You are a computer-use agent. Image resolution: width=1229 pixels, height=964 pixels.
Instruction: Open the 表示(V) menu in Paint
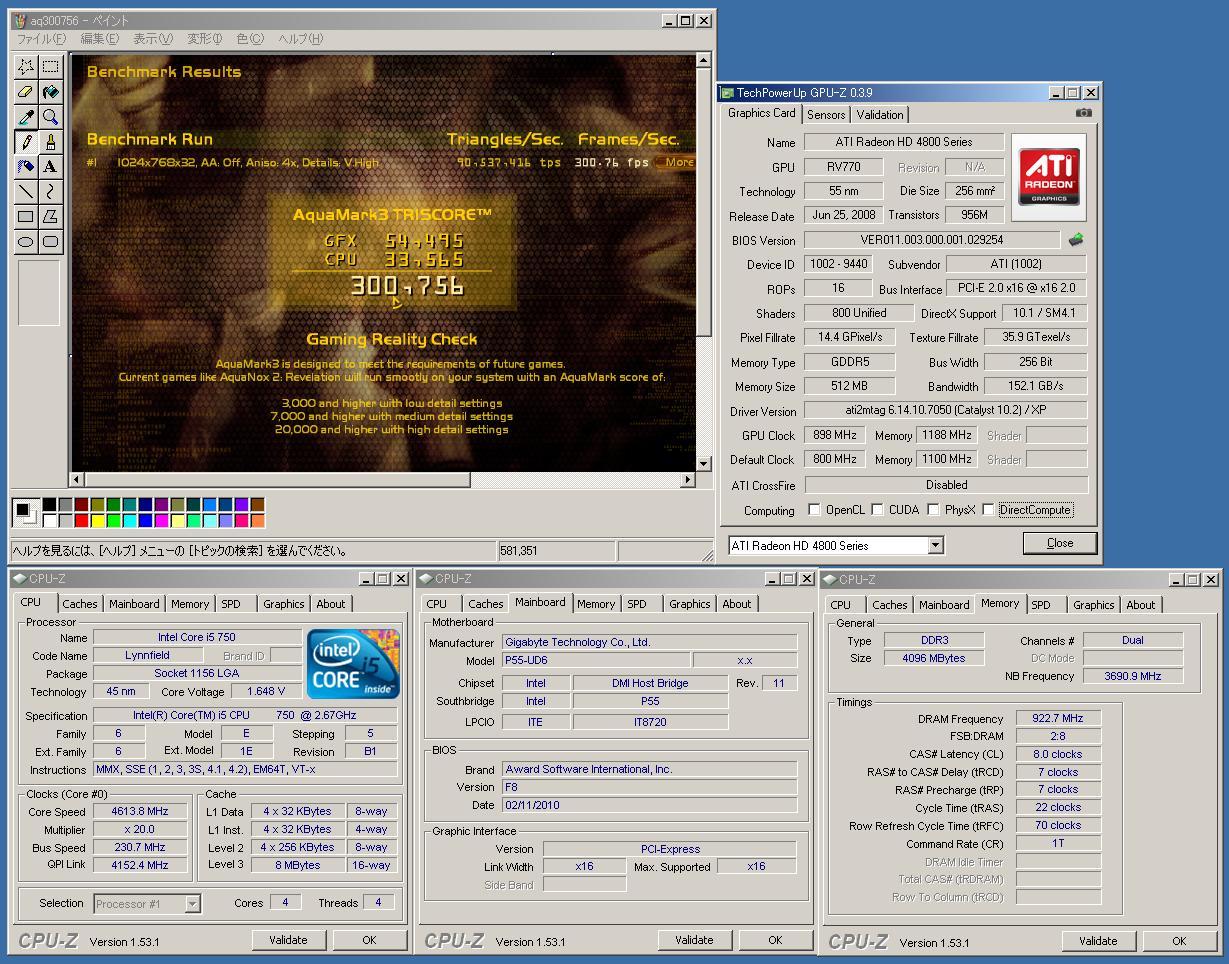click(x=152, y=39)
